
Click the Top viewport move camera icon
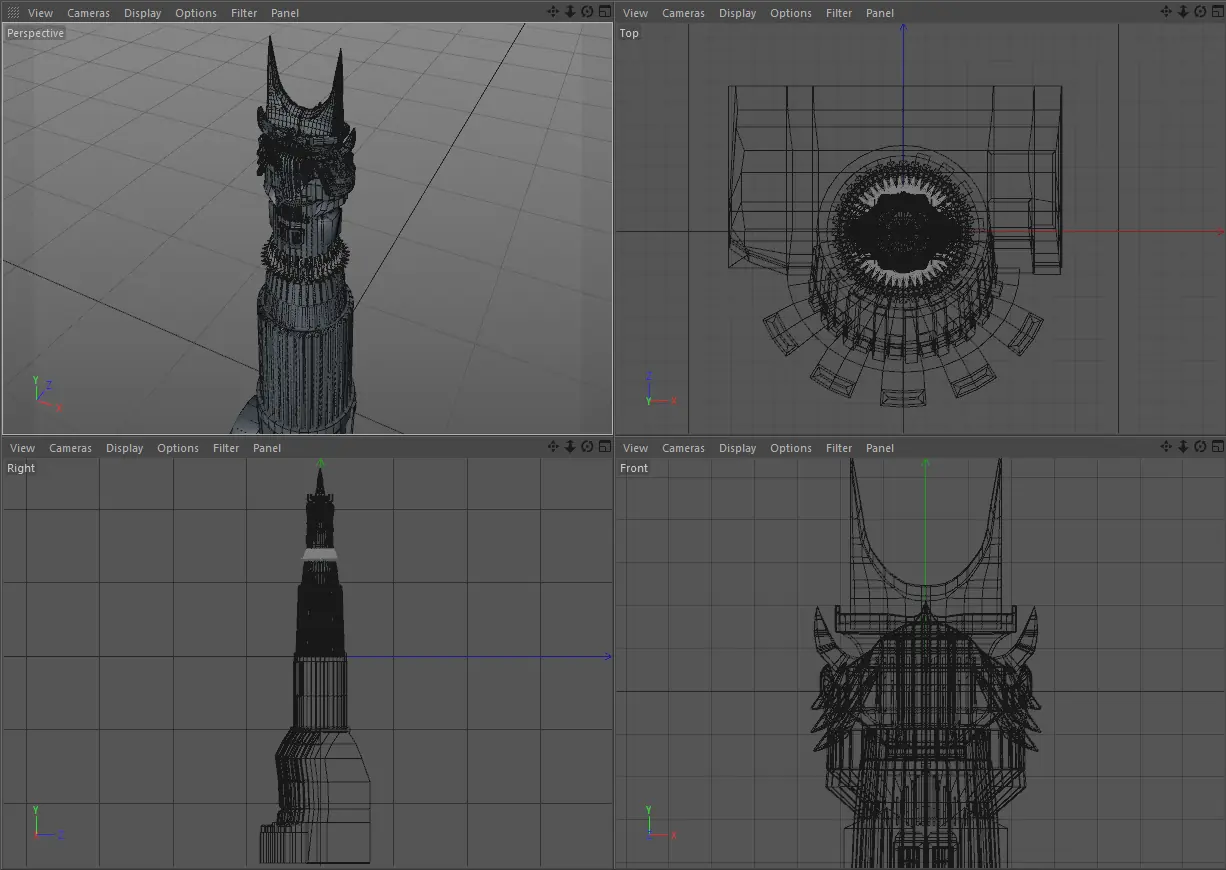pyautogui.click(x=1166, y=12)
